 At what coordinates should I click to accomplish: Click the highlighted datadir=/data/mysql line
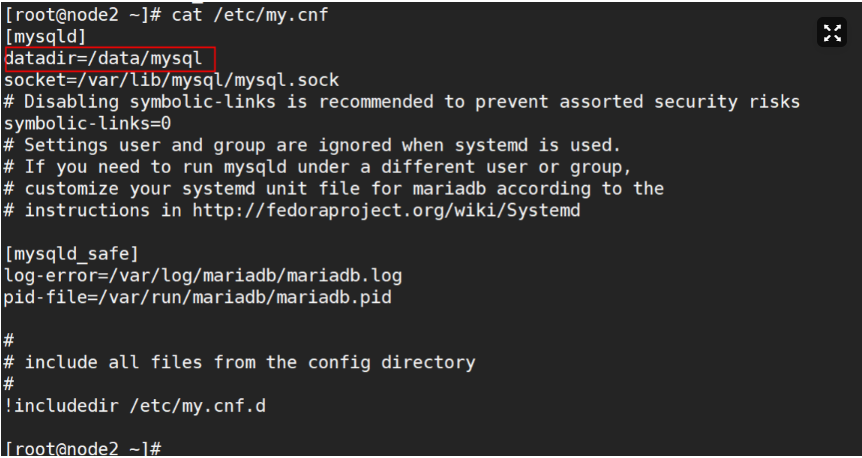(109, 59)
